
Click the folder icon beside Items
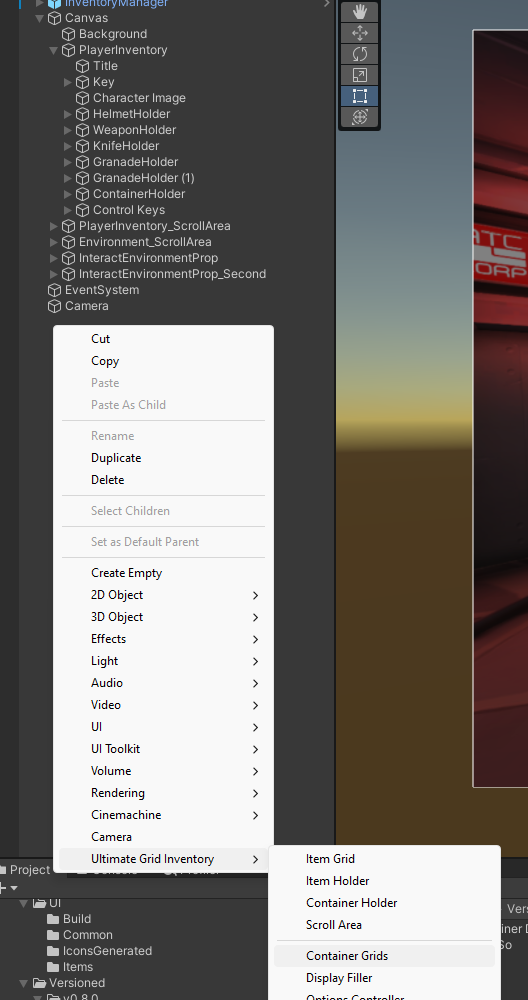click(x=54, y=967)
